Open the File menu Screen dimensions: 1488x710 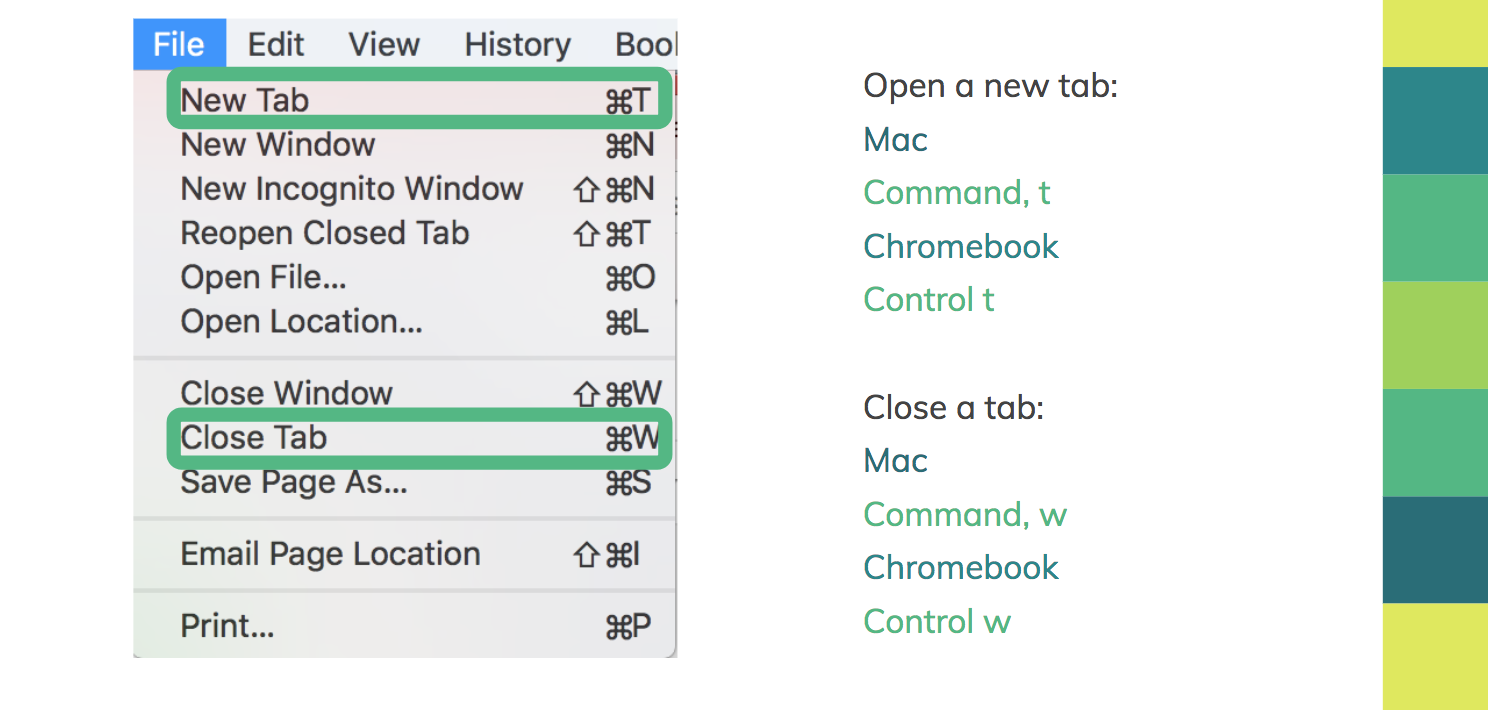(179, 45)
